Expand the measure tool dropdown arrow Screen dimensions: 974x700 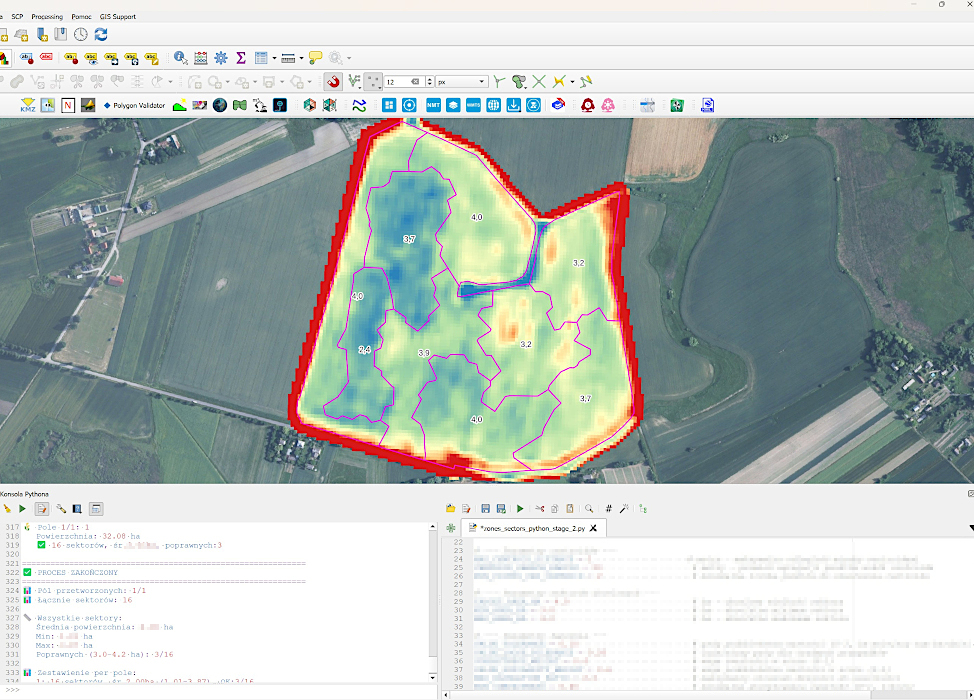[301, 58]
